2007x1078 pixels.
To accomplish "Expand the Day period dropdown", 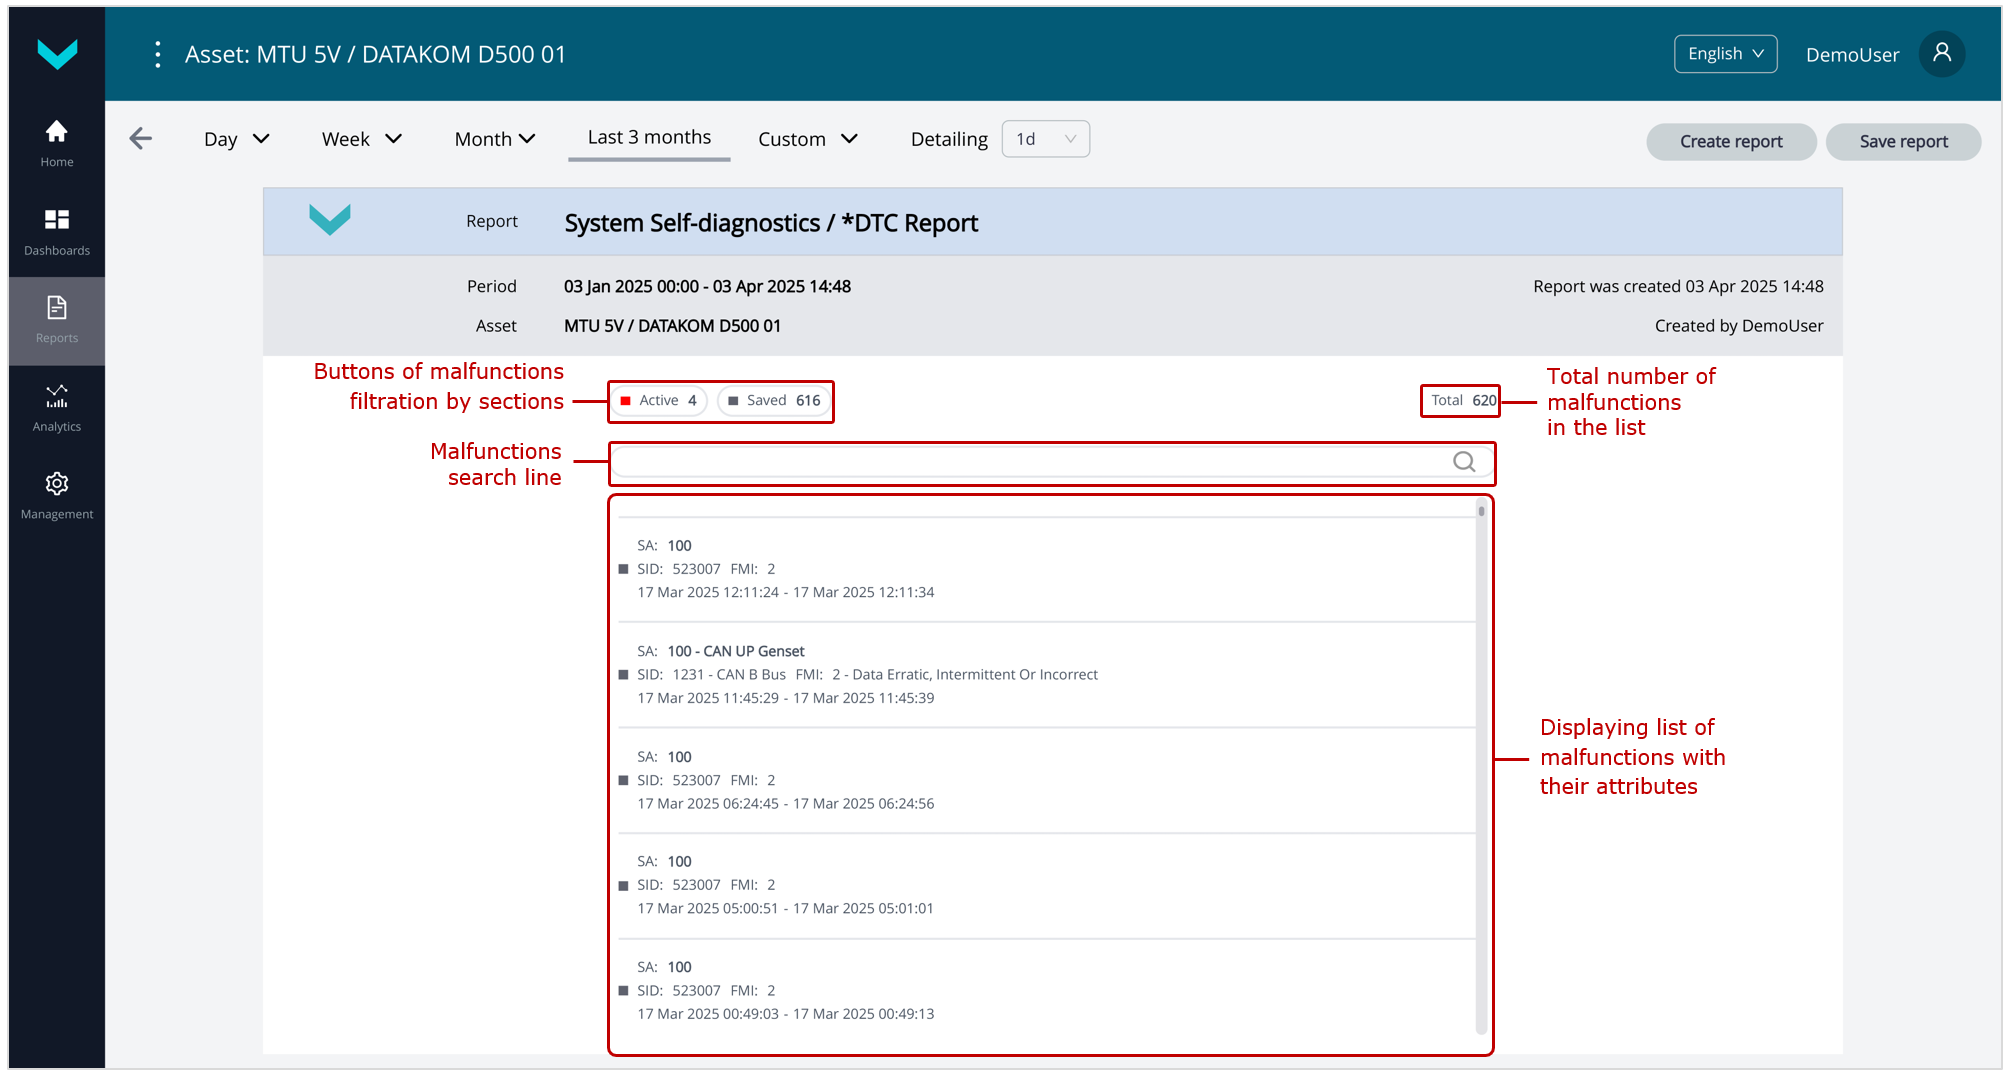I will coord(237,140).
